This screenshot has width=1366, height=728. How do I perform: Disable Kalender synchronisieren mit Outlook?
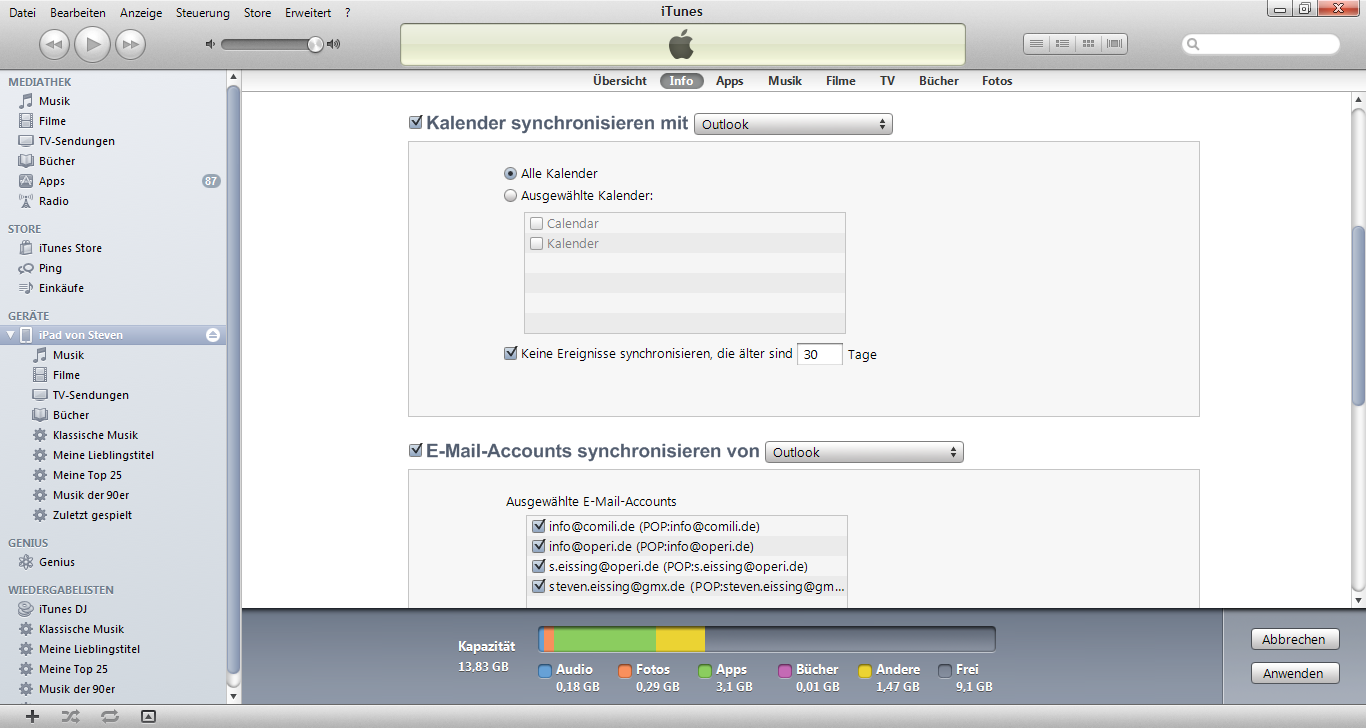coord(415,121)
